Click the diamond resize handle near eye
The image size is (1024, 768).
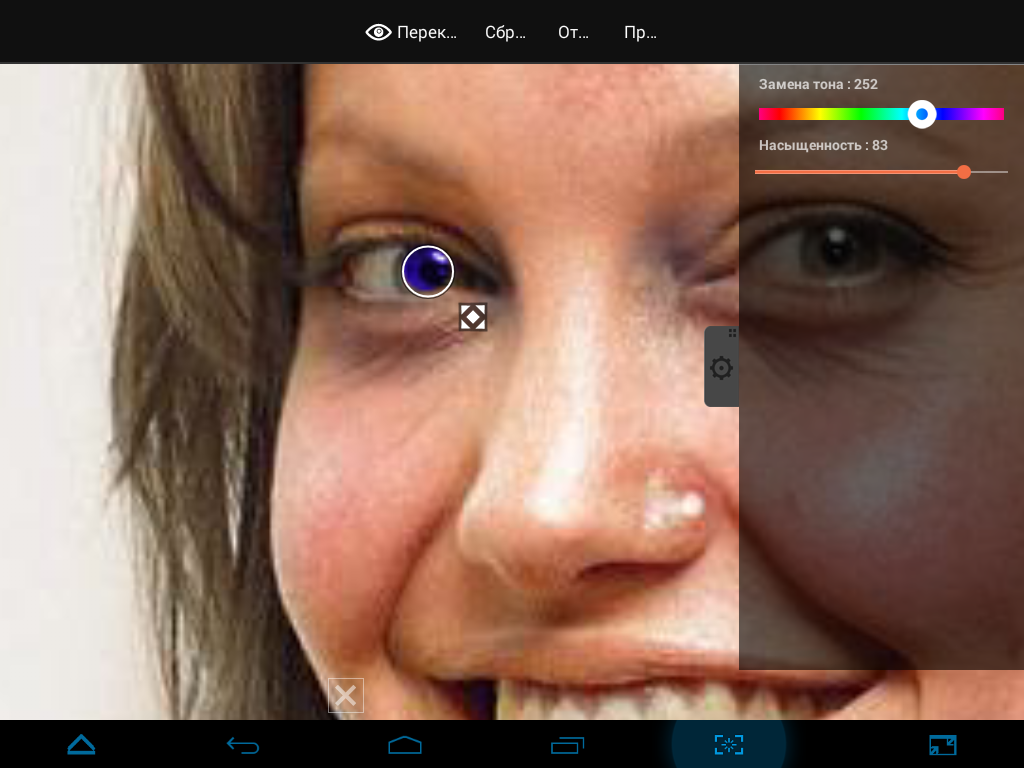[x=473, y=317]
